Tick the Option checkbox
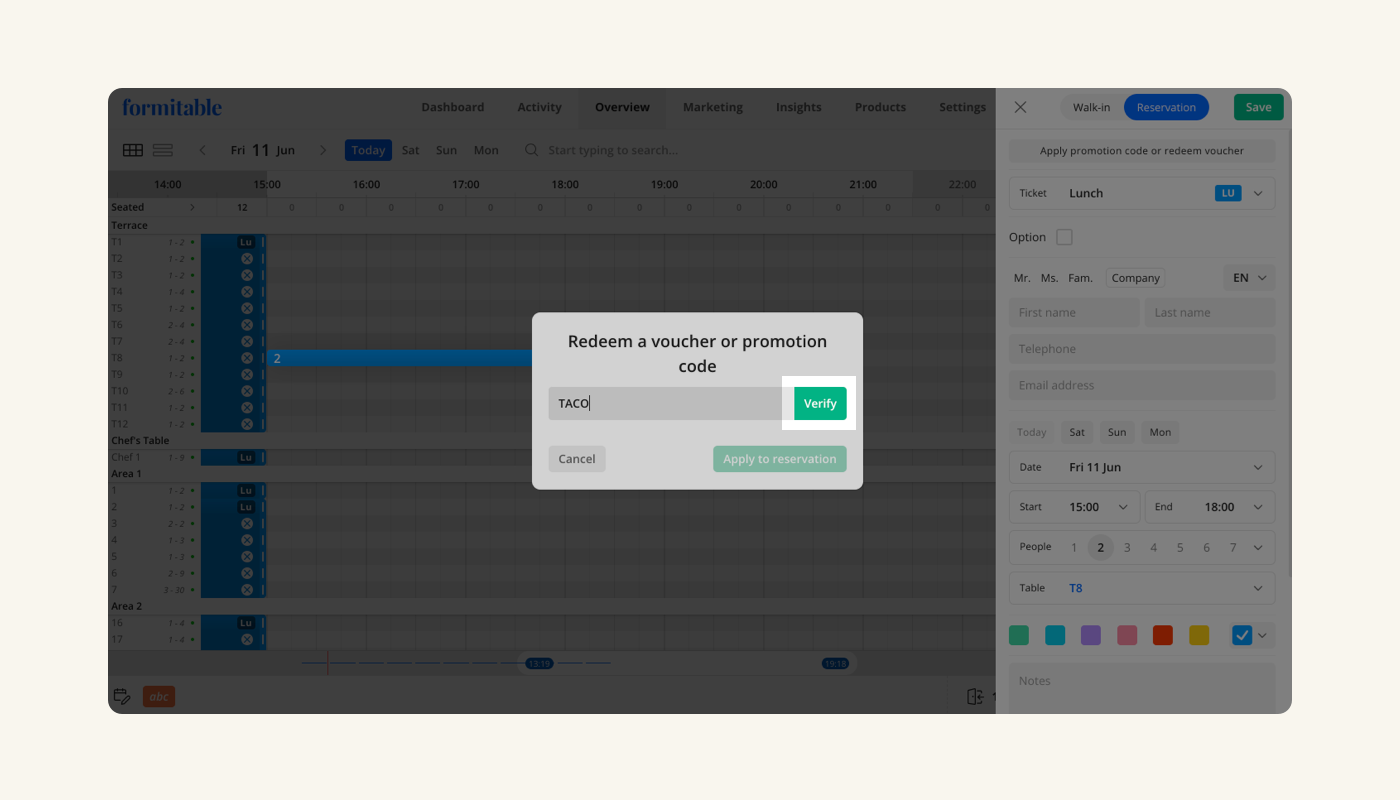This screenshot has height=800, width=1400. pos(1064,237)
